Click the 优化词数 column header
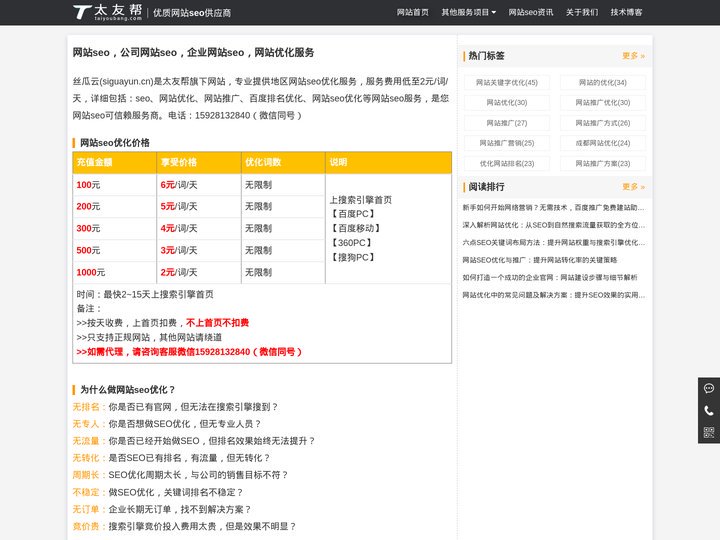The image size is (720, 540). tap(283, 163)
